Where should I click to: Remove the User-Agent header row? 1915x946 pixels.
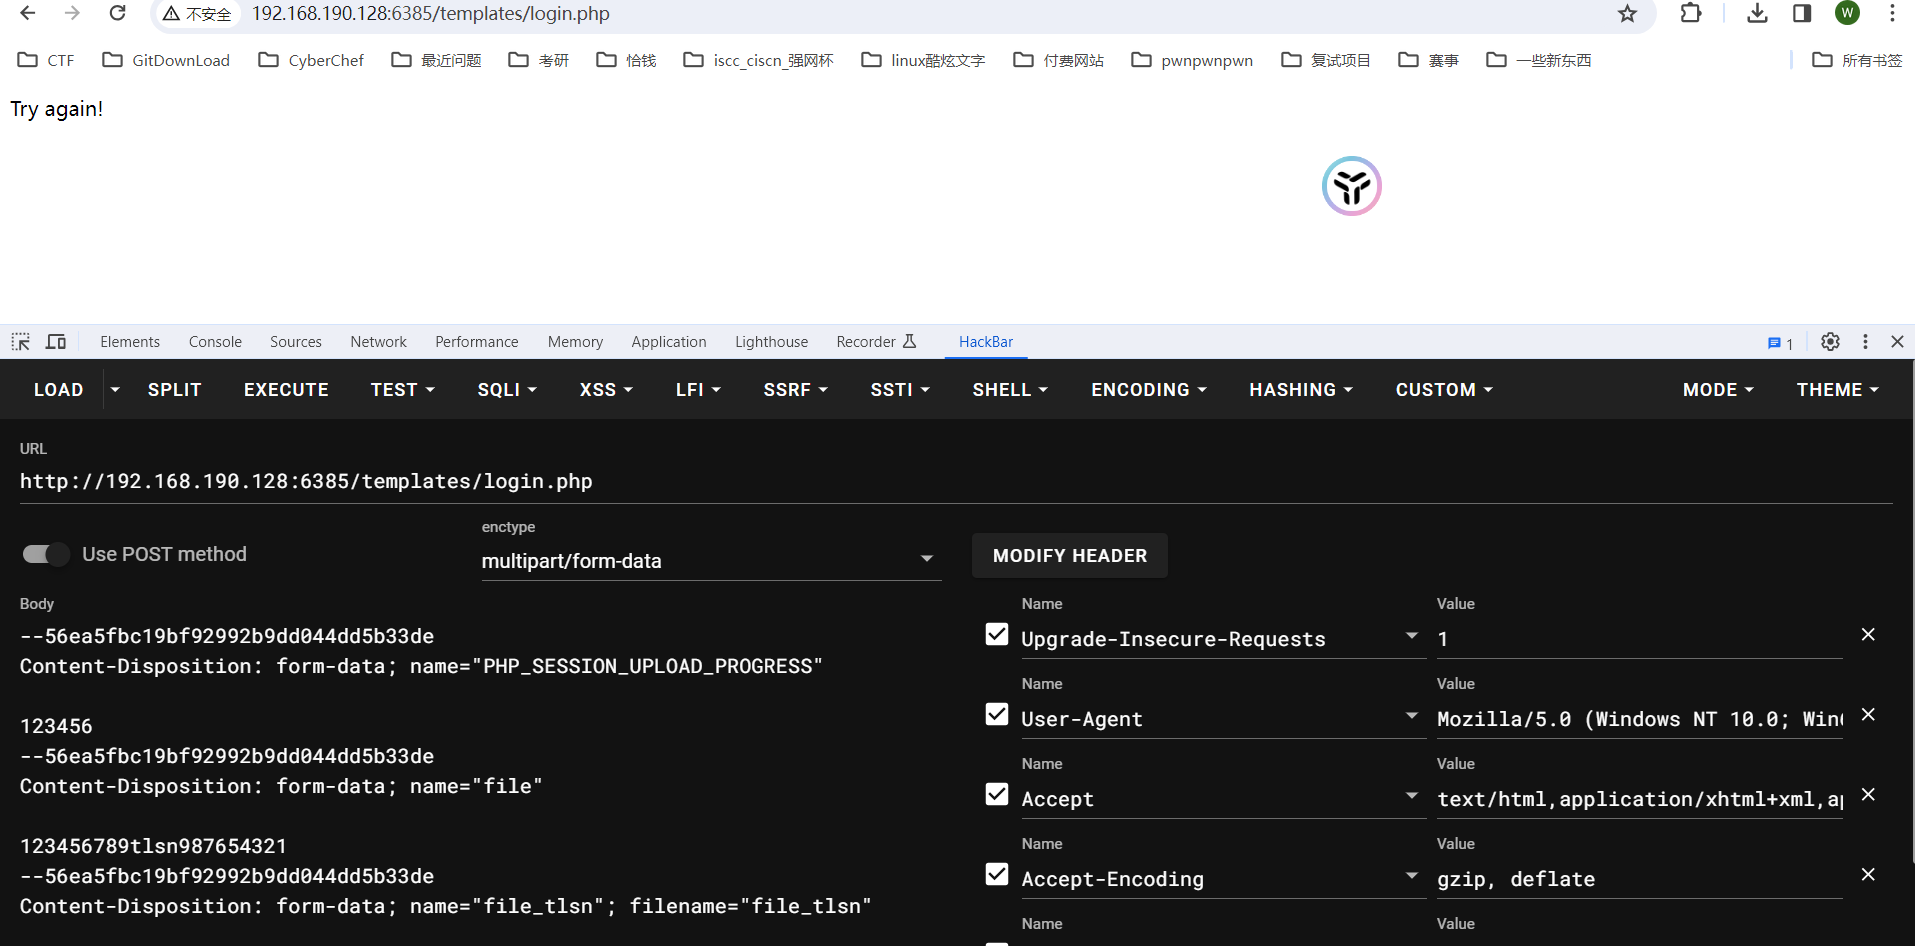click(1868, 715)
